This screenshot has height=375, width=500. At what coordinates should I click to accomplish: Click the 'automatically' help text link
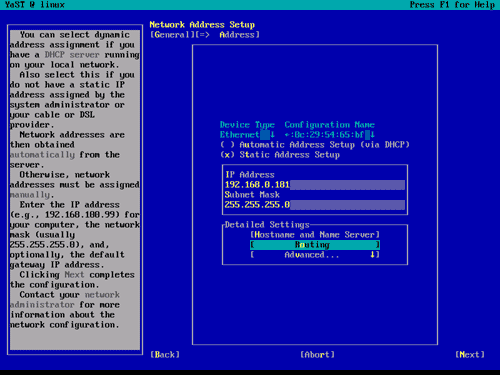click(42, 155)
